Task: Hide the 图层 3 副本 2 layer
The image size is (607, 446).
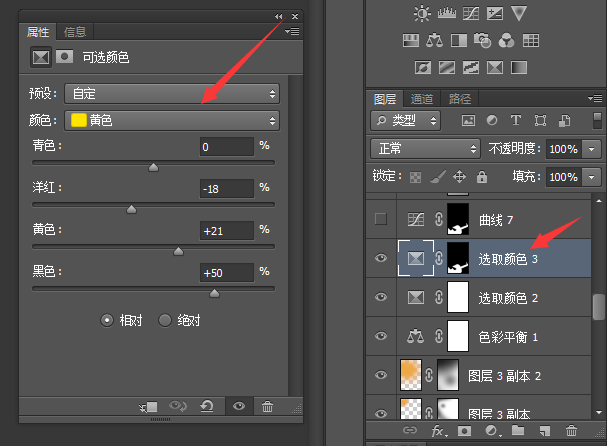Action: click(381, 375)
